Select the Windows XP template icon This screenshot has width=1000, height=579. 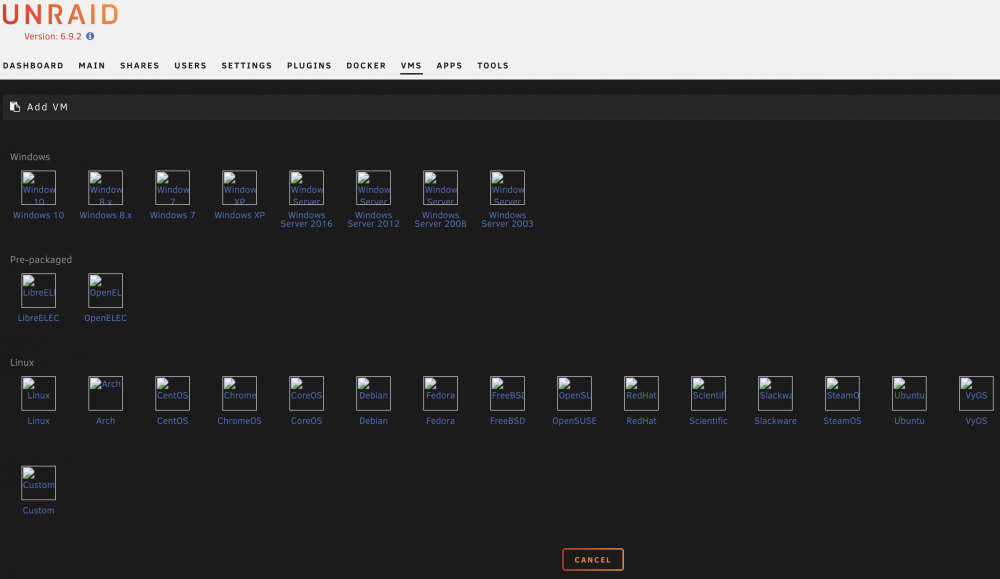pos(239,187)
